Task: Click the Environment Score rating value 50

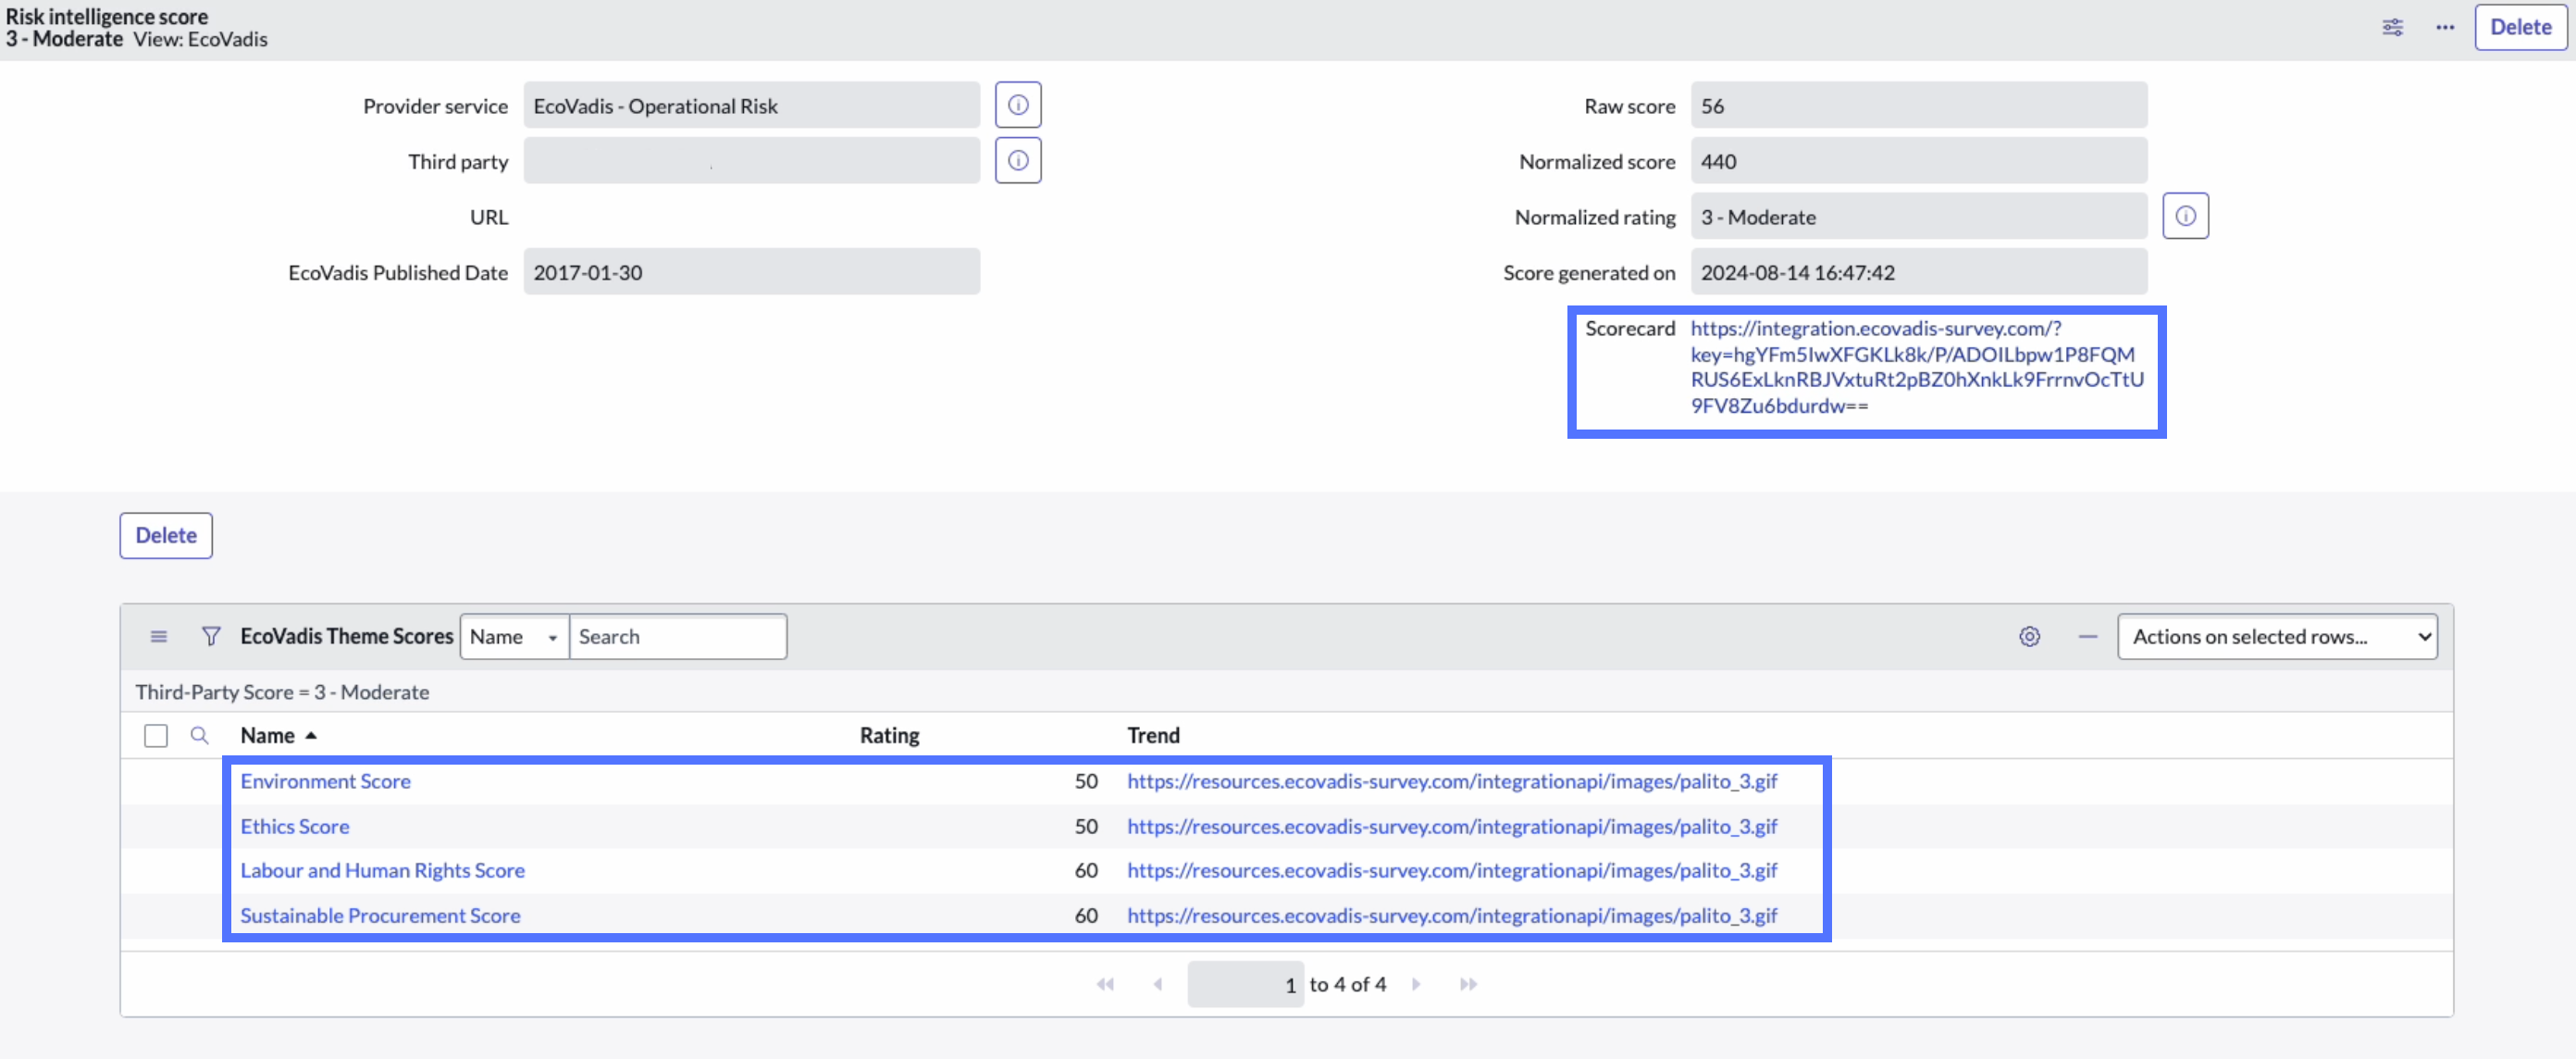Action: (x=1086, y=781)
